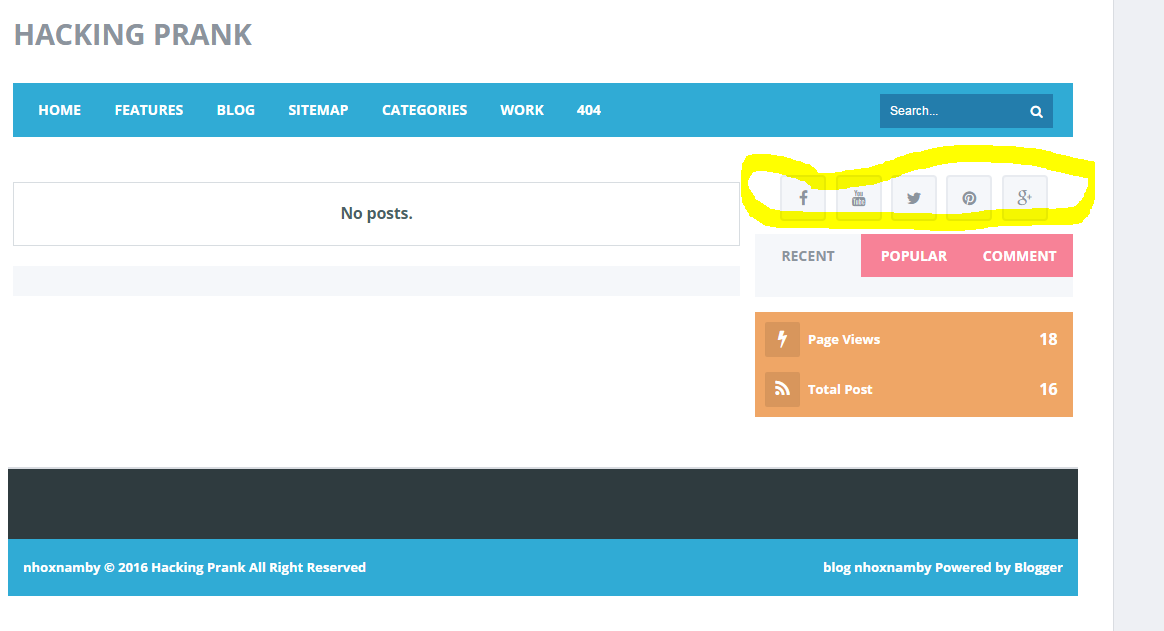The image size is (1164, 631).
Task: Follow the Blogger link in footer
Action: [x=1038, y=568]
